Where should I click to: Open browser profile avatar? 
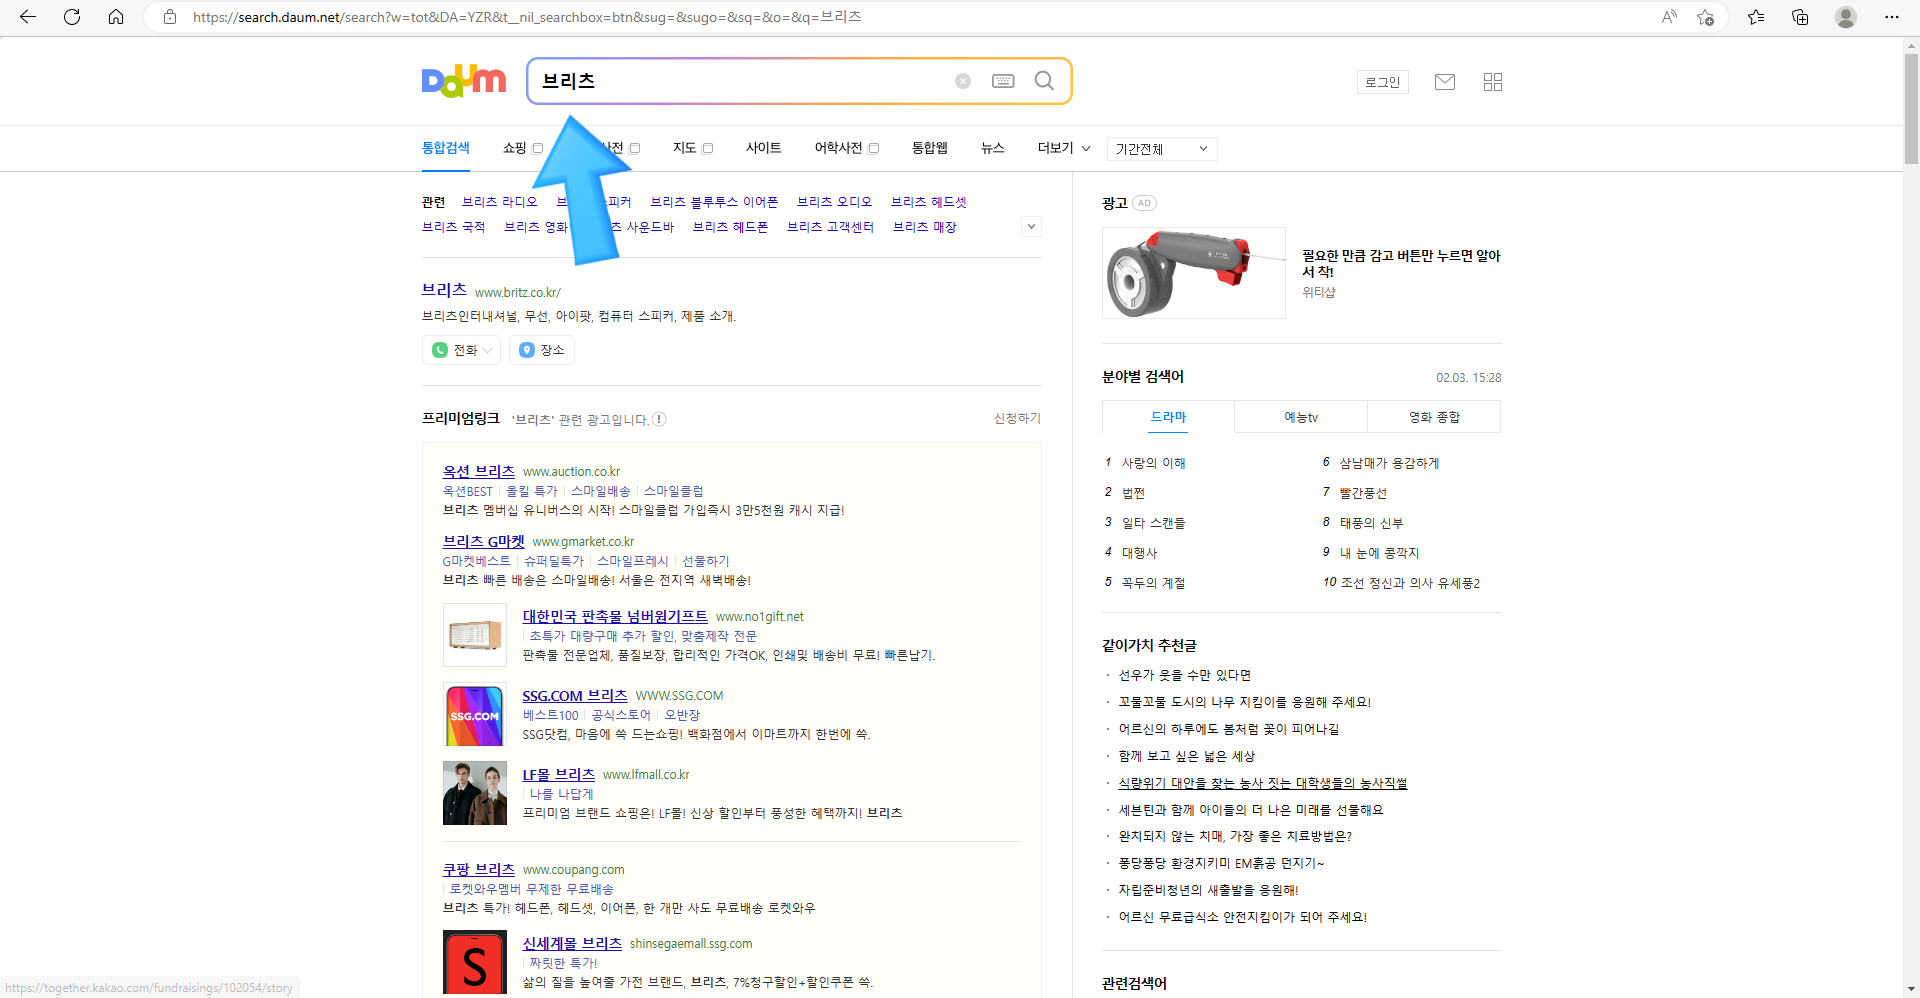[1846, 17]
